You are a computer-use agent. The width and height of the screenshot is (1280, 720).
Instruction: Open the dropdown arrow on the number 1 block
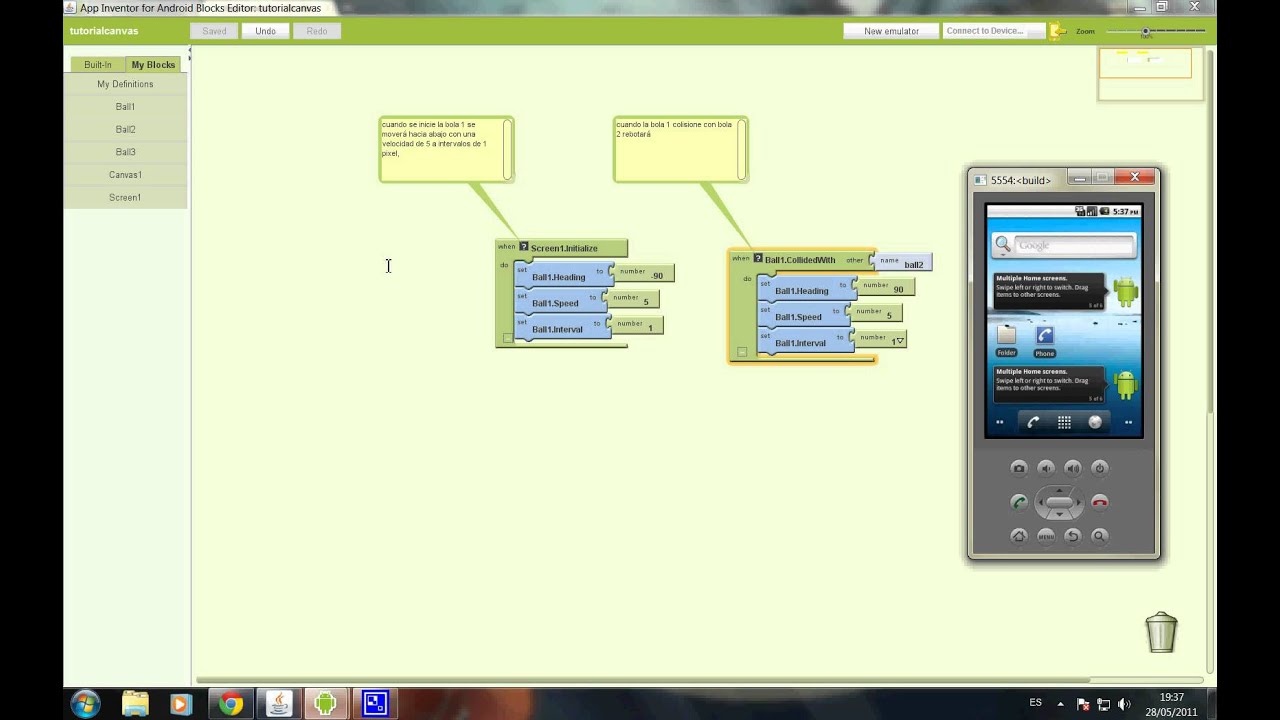[900, 341]
